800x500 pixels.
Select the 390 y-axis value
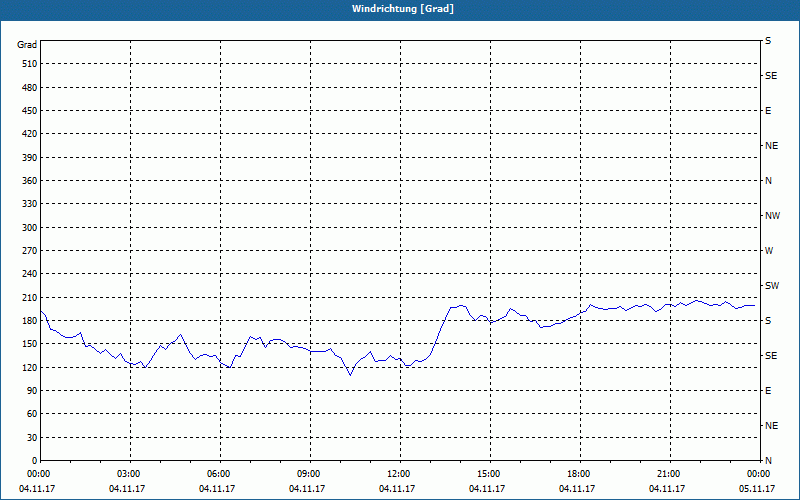pos(30,158)
